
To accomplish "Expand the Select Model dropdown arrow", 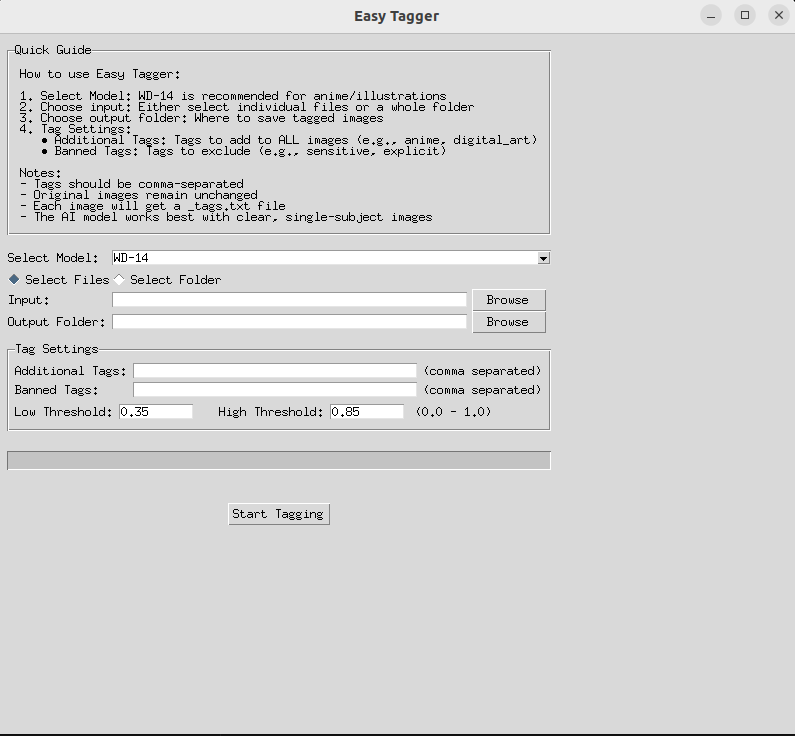I will pyautogui.click(x=543, y=258).
